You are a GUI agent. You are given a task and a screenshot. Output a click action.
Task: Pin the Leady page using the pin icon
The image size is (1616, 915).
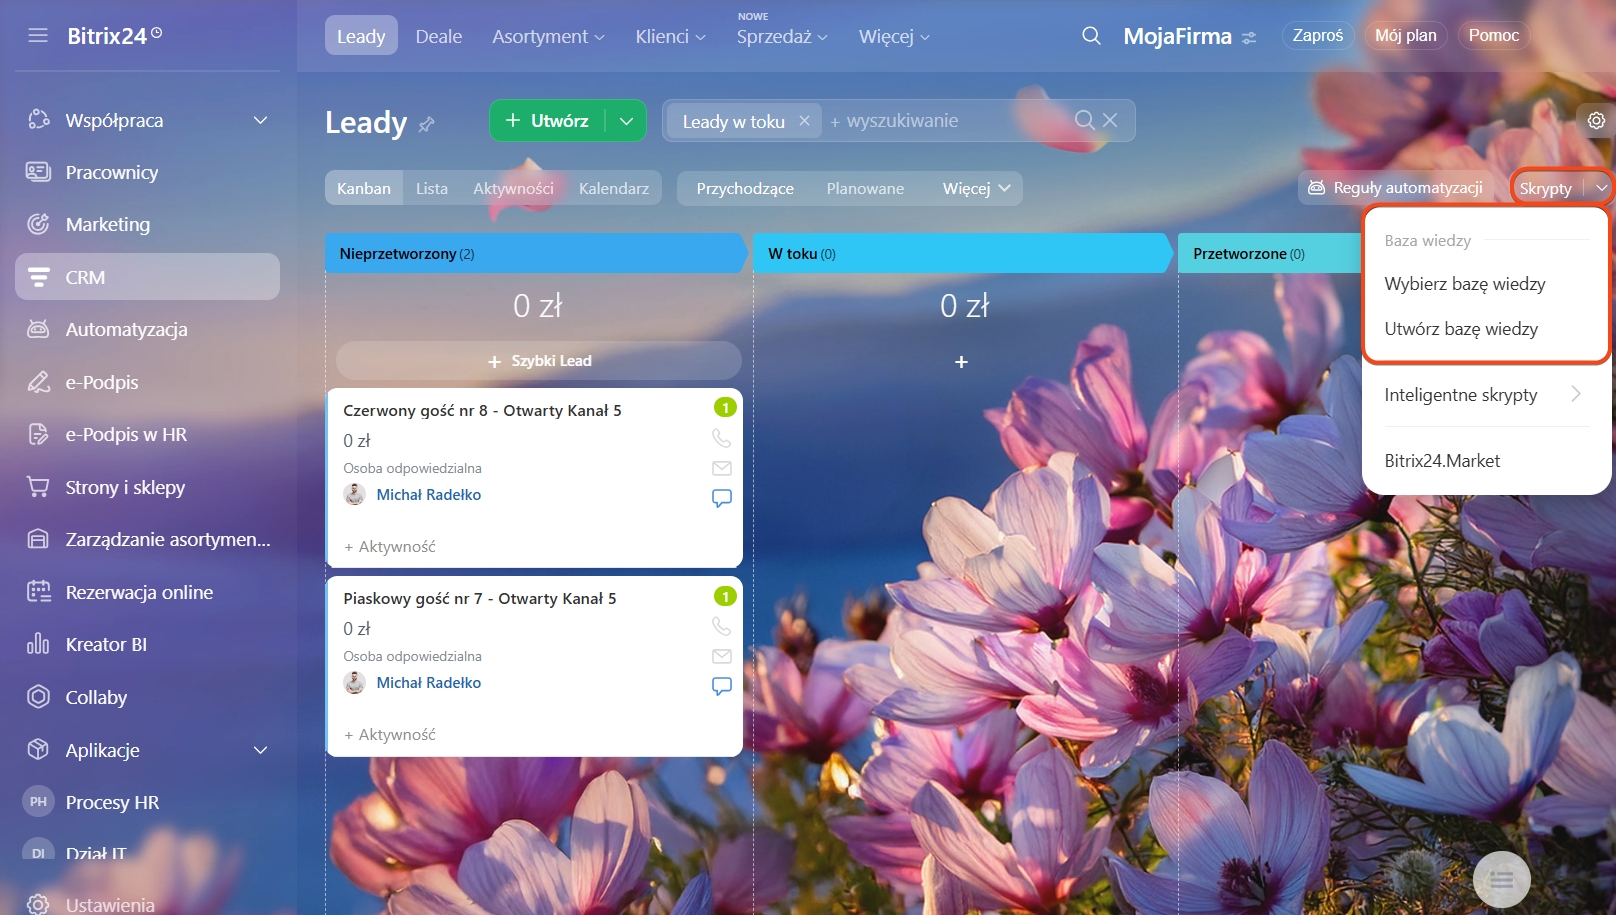click(x=427, y=124)
